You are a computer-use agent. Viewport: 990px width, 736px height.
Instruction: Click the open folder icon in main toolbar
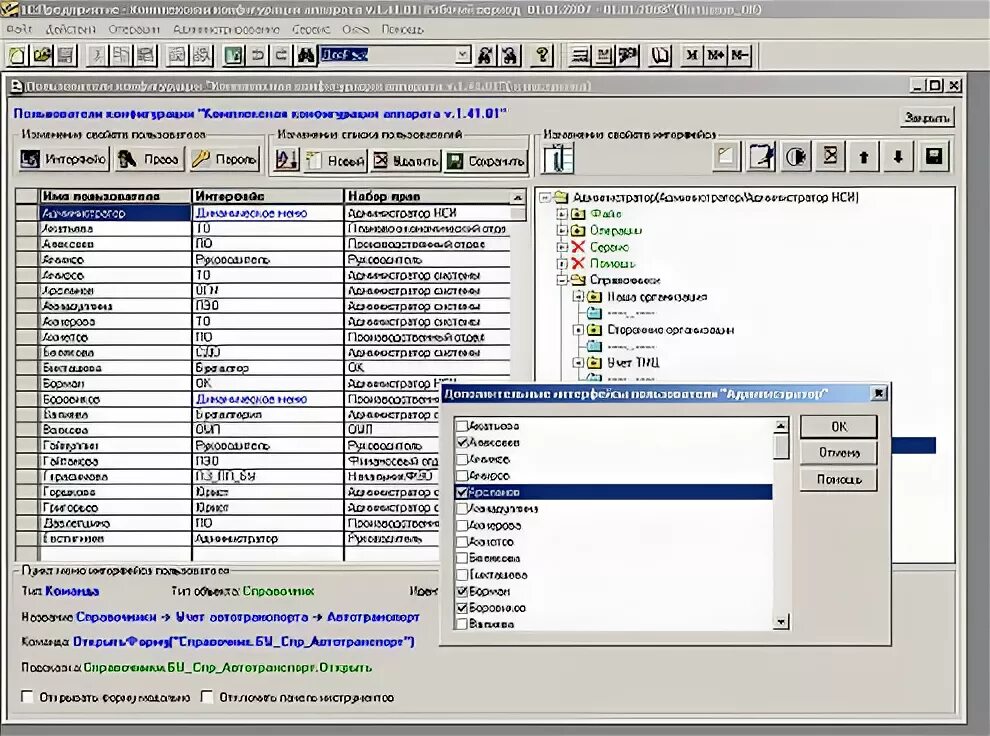pyautogui.click(x=42, y=56)
